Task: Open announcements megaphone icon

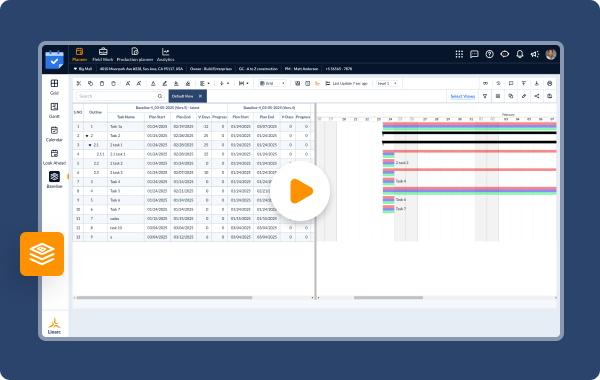Action: point(535,54)
